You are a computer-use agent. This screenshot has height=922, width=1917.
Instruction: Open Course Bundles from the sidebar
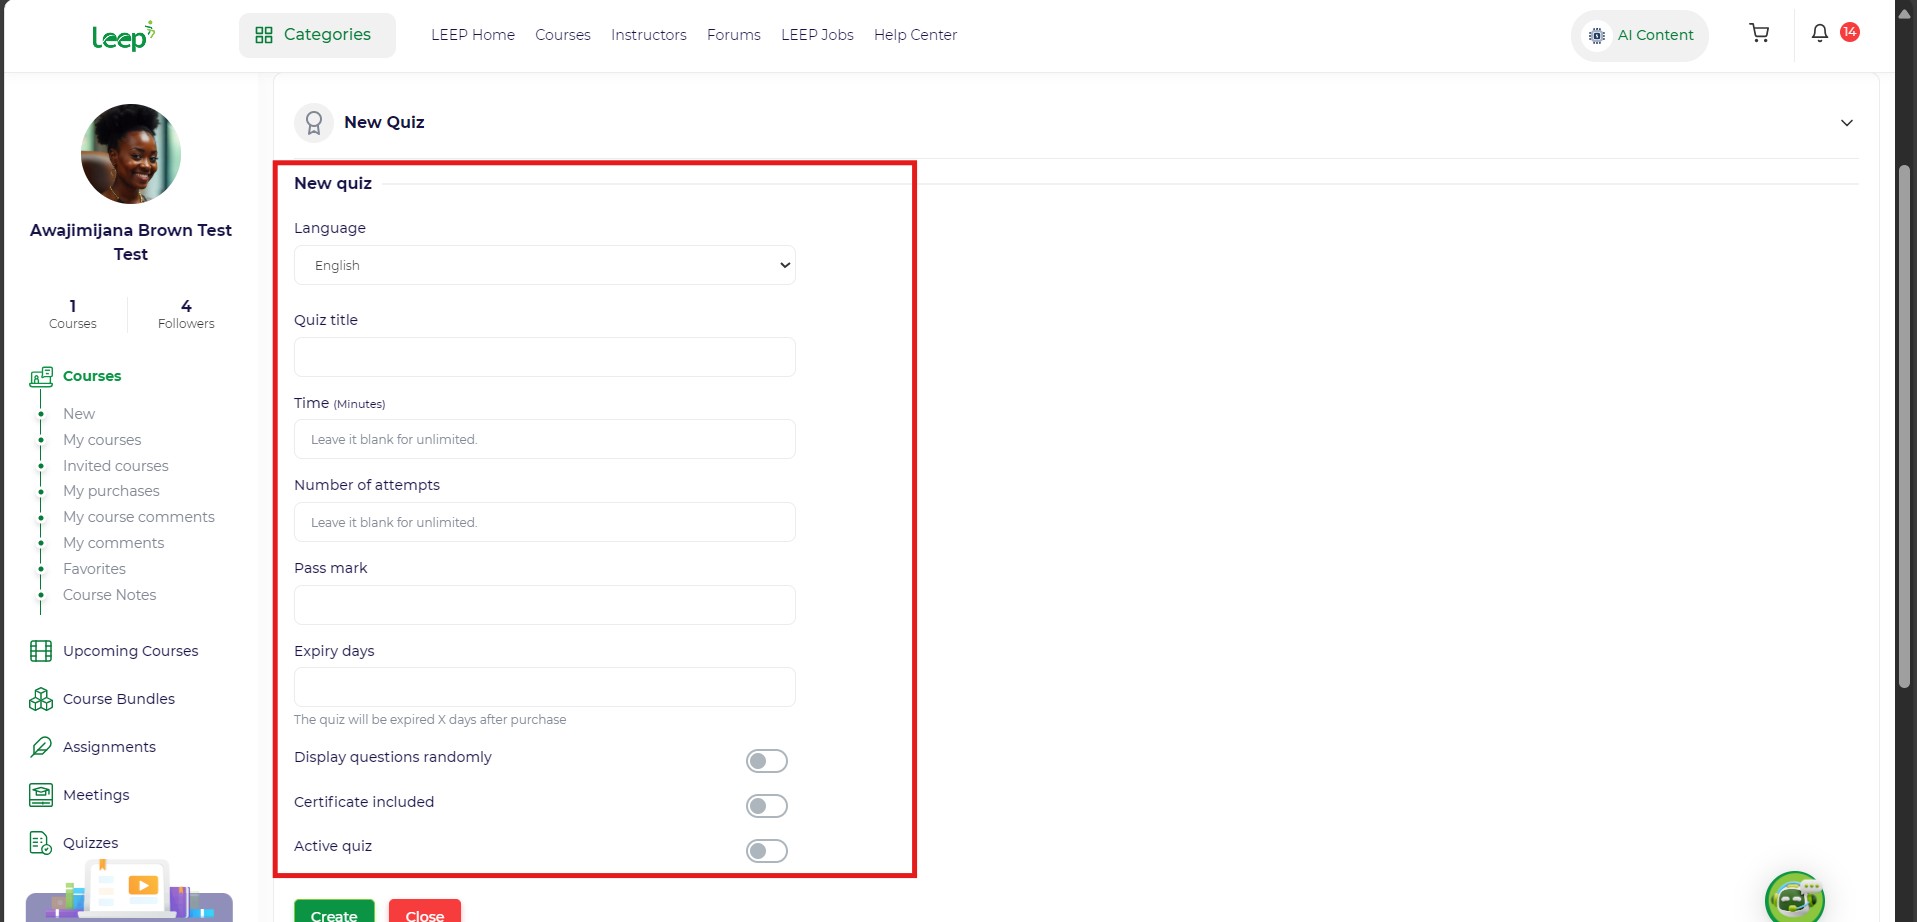pos(118,699)
